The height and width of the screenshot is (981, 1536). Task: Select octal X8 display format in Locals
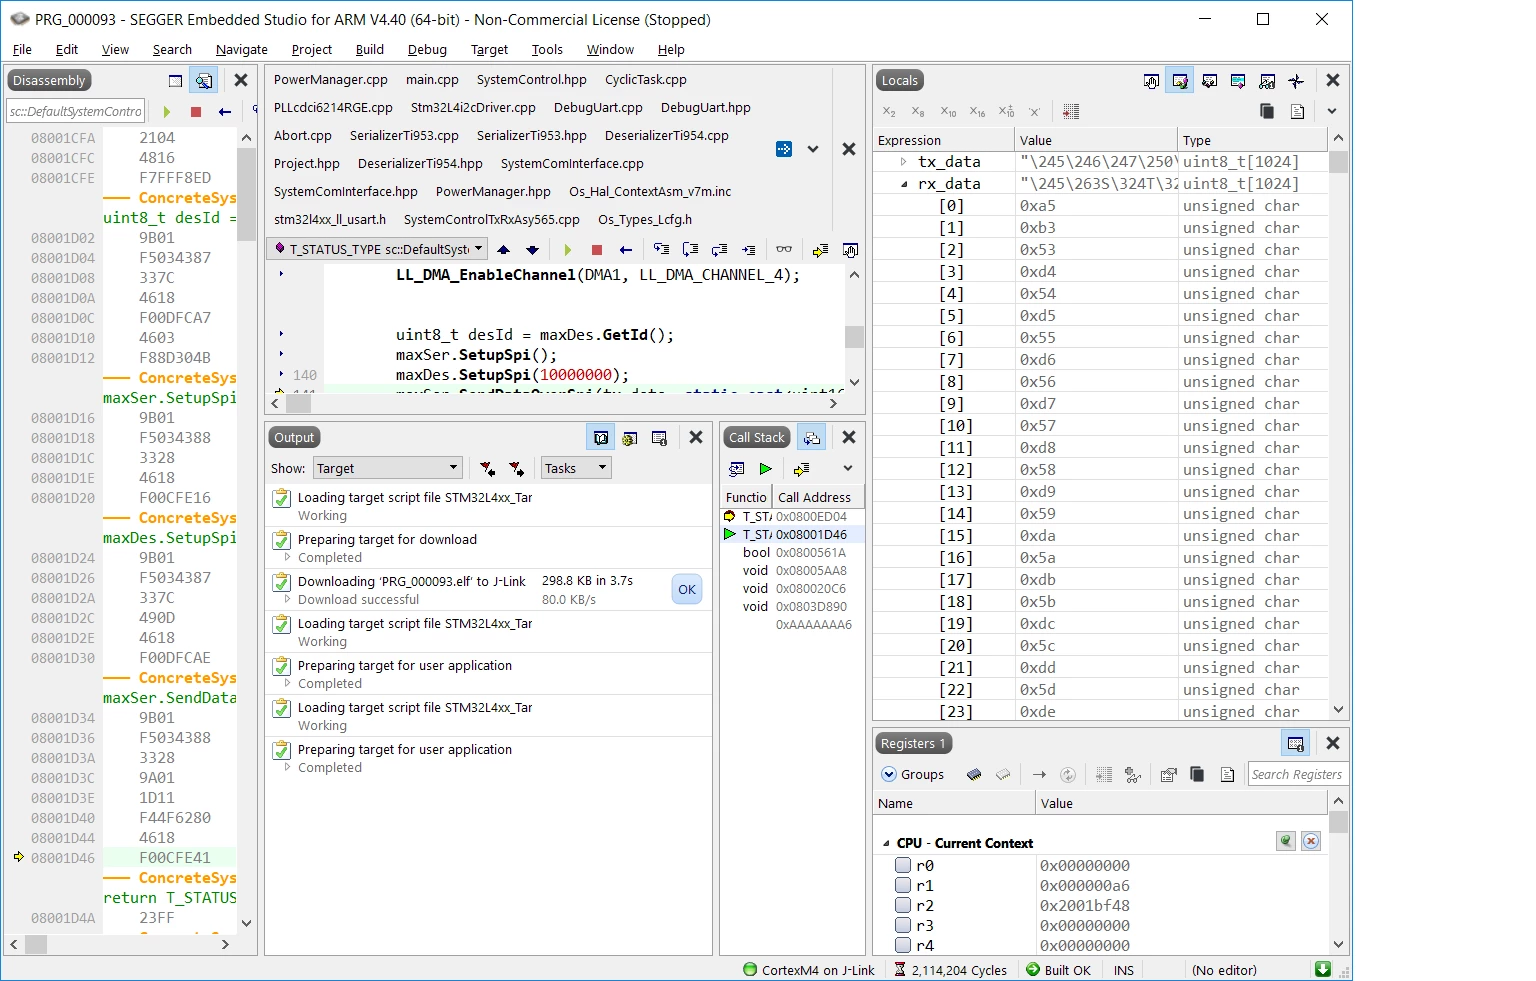pos(918,111)
